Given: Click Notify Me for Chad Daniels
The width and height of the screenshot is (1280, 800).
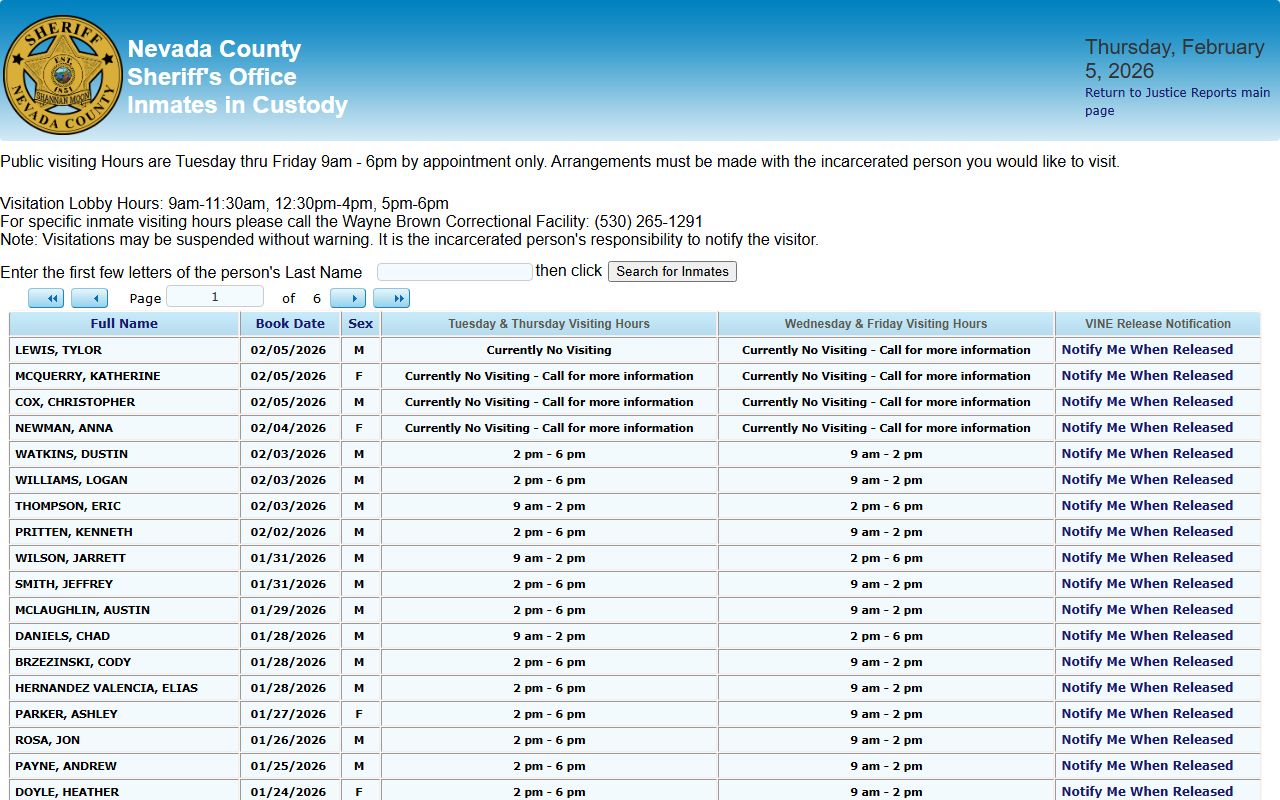Looking at the screenshot, I should tap(1147, 636).
